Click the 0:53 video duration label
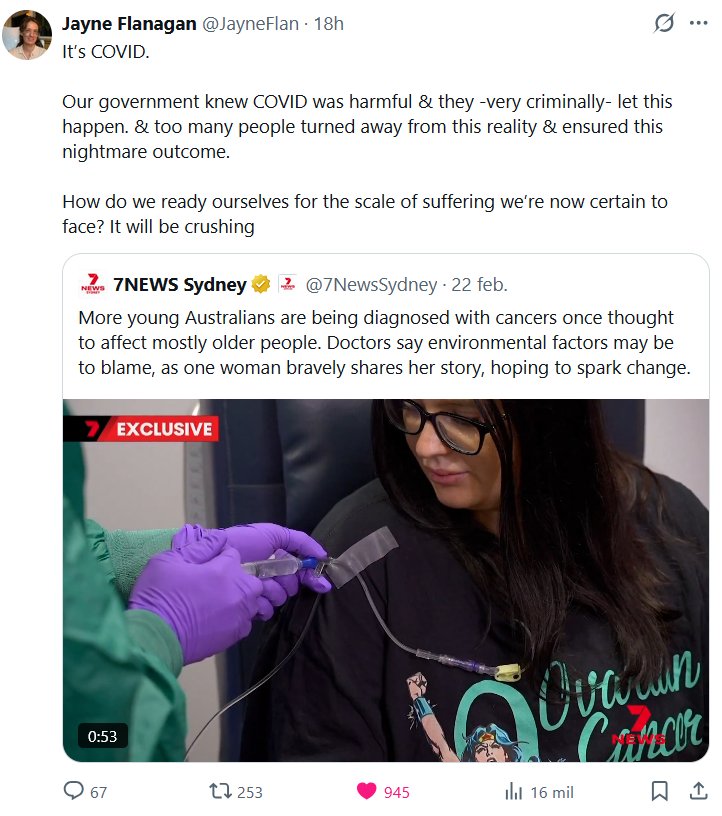Screen dimensions: 722x816 [103, 736]
